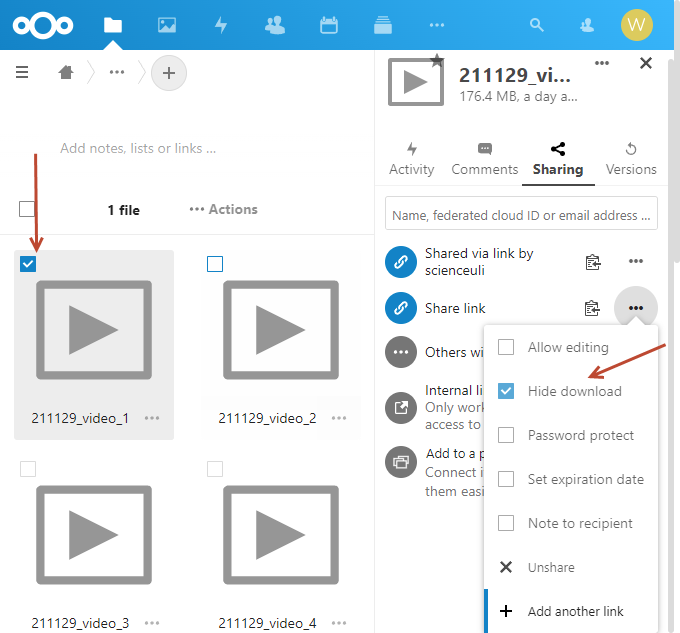The height and width of the screenshot is (633, 680).
Task: Enable the Password protect checkbox
Action: [507, 435]
